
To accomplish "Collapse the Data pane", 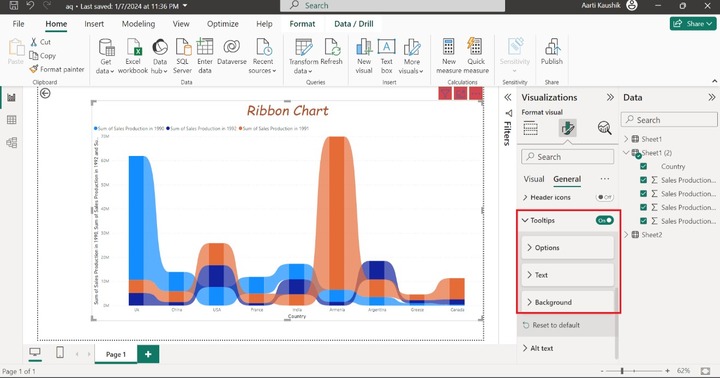I will coord(711,97).
